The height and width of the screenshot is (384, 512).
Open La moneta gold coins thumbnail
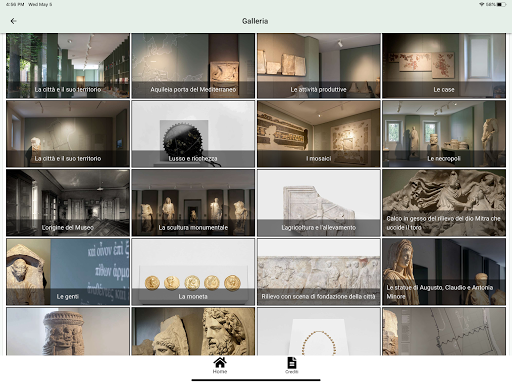coord(193,272)
